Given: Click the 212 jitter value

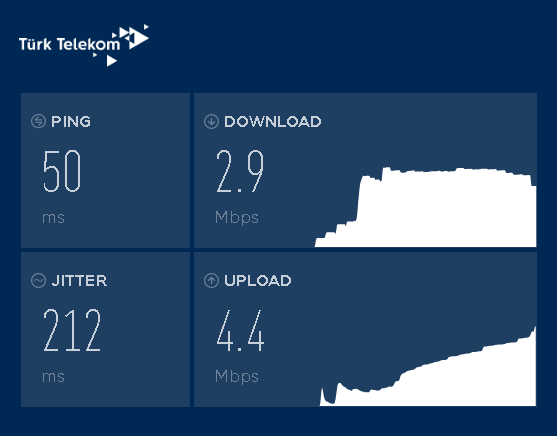Looking at the screenshot, I should (x=72, y=330).
